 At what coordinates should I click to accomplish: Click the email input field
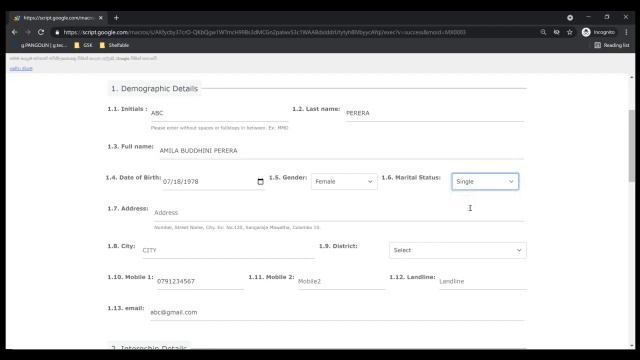pos(337,312)
